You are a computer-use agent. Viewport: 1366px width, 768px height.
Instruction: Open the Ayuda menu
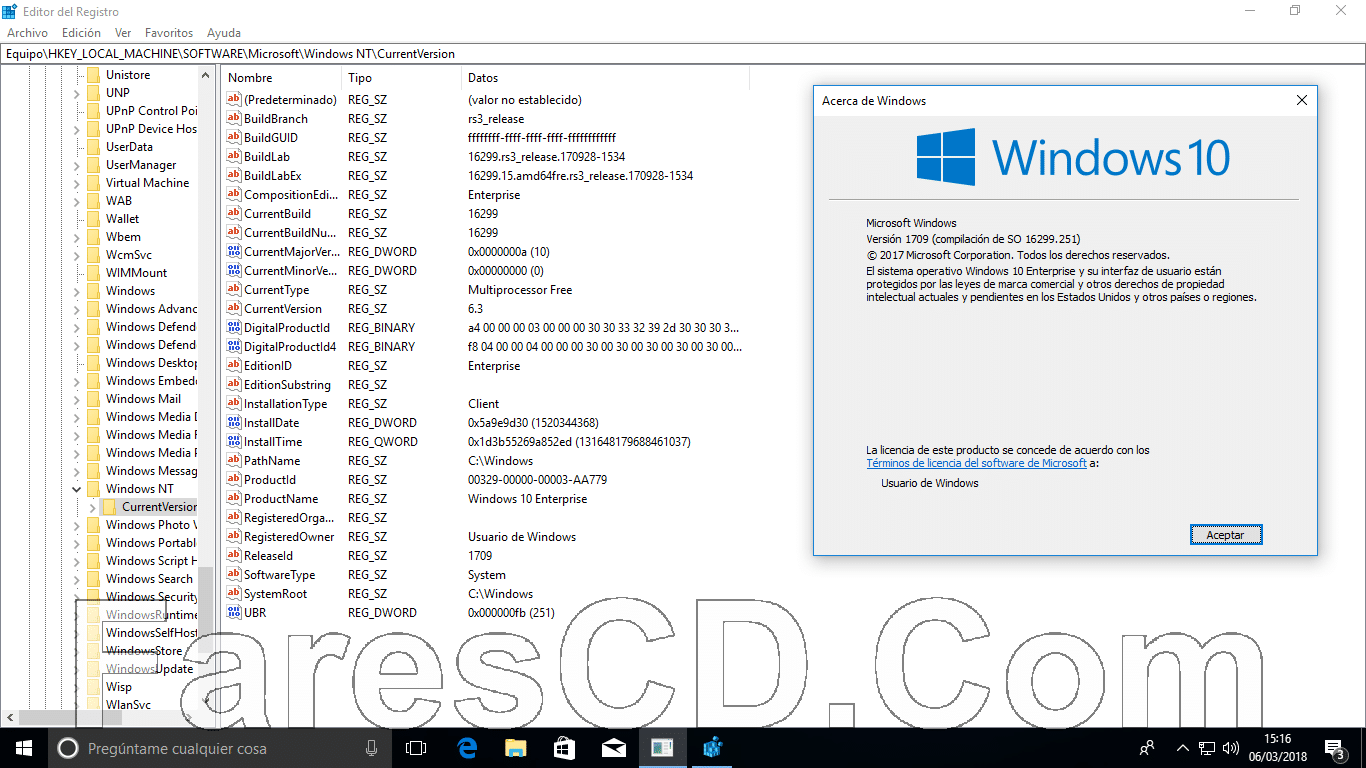coord(223,33)
